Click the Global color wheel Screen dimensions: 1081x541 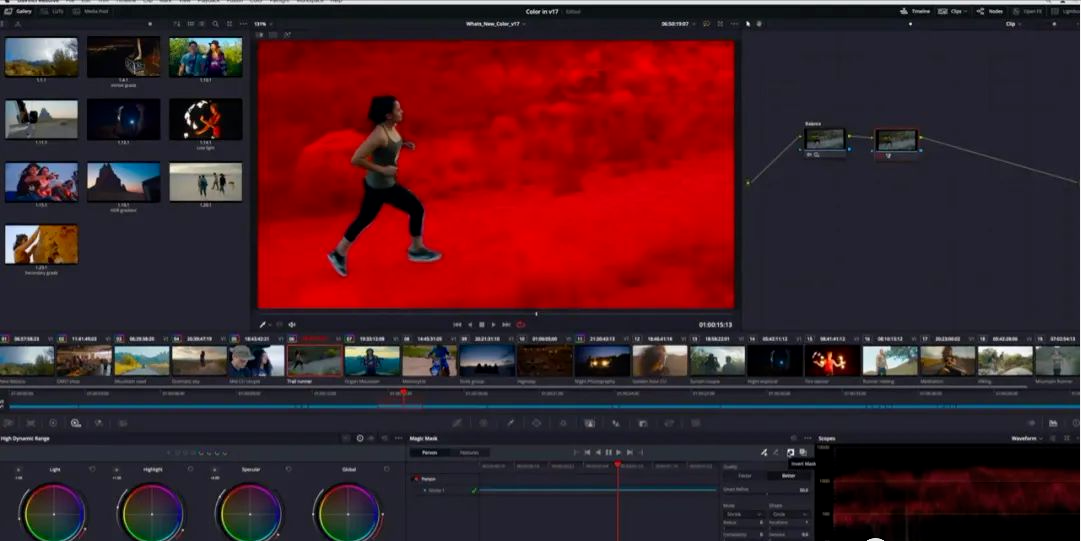[x=348, y=513]
